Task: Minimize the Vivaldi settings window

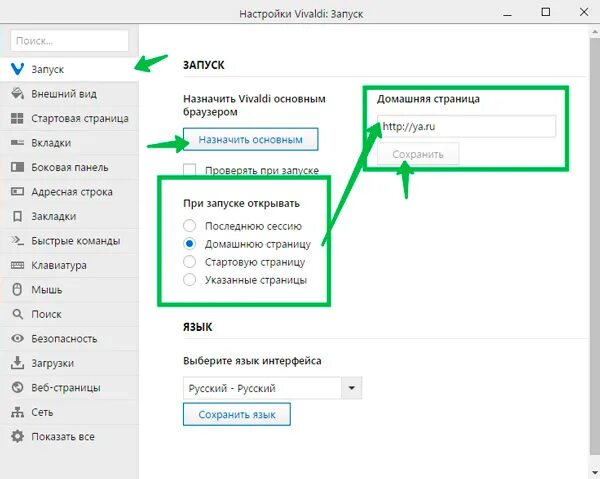Action: (507, 13)
